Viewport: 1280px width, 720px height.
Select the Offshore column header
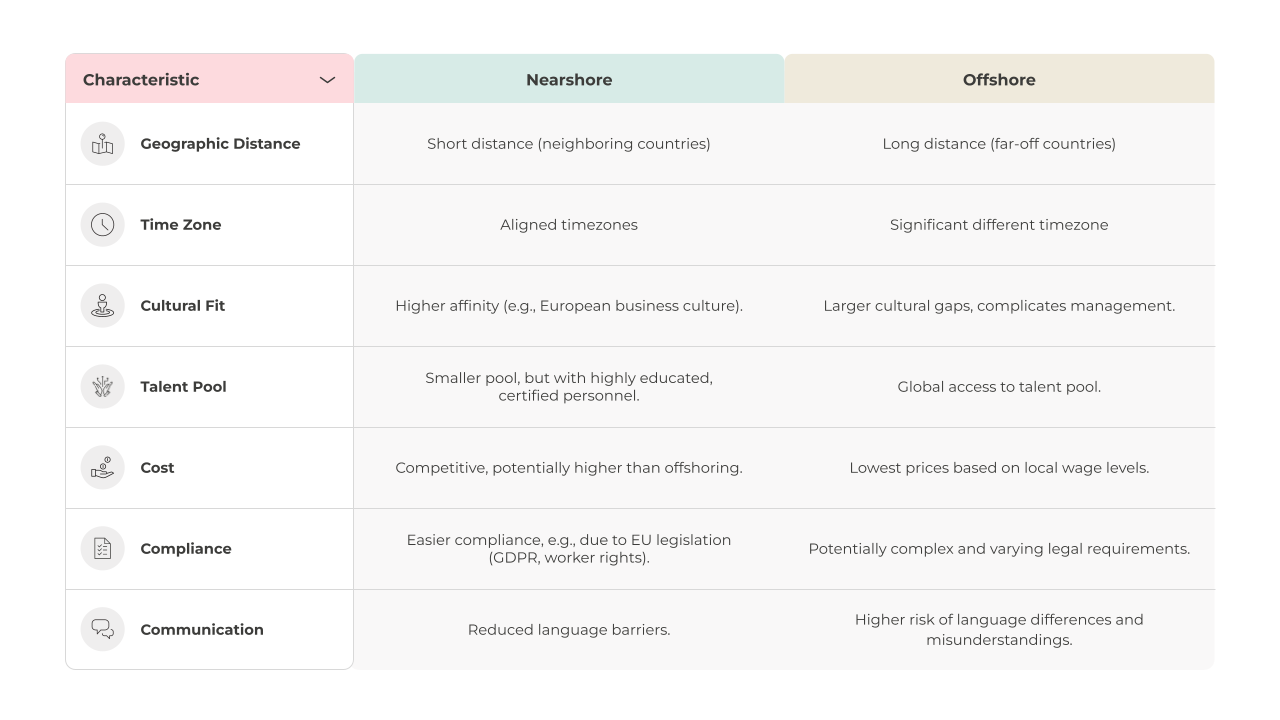coord(999,79)
